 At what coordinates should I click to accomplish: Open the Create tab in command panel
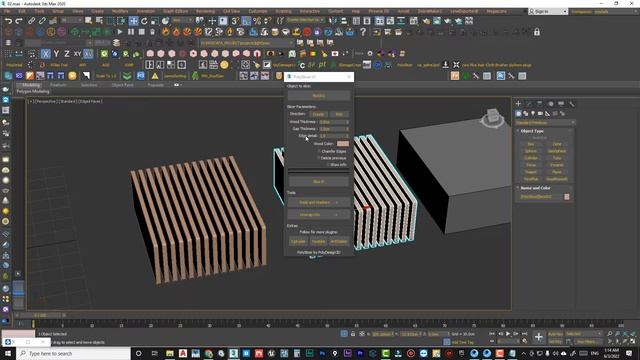pos(518,104)
